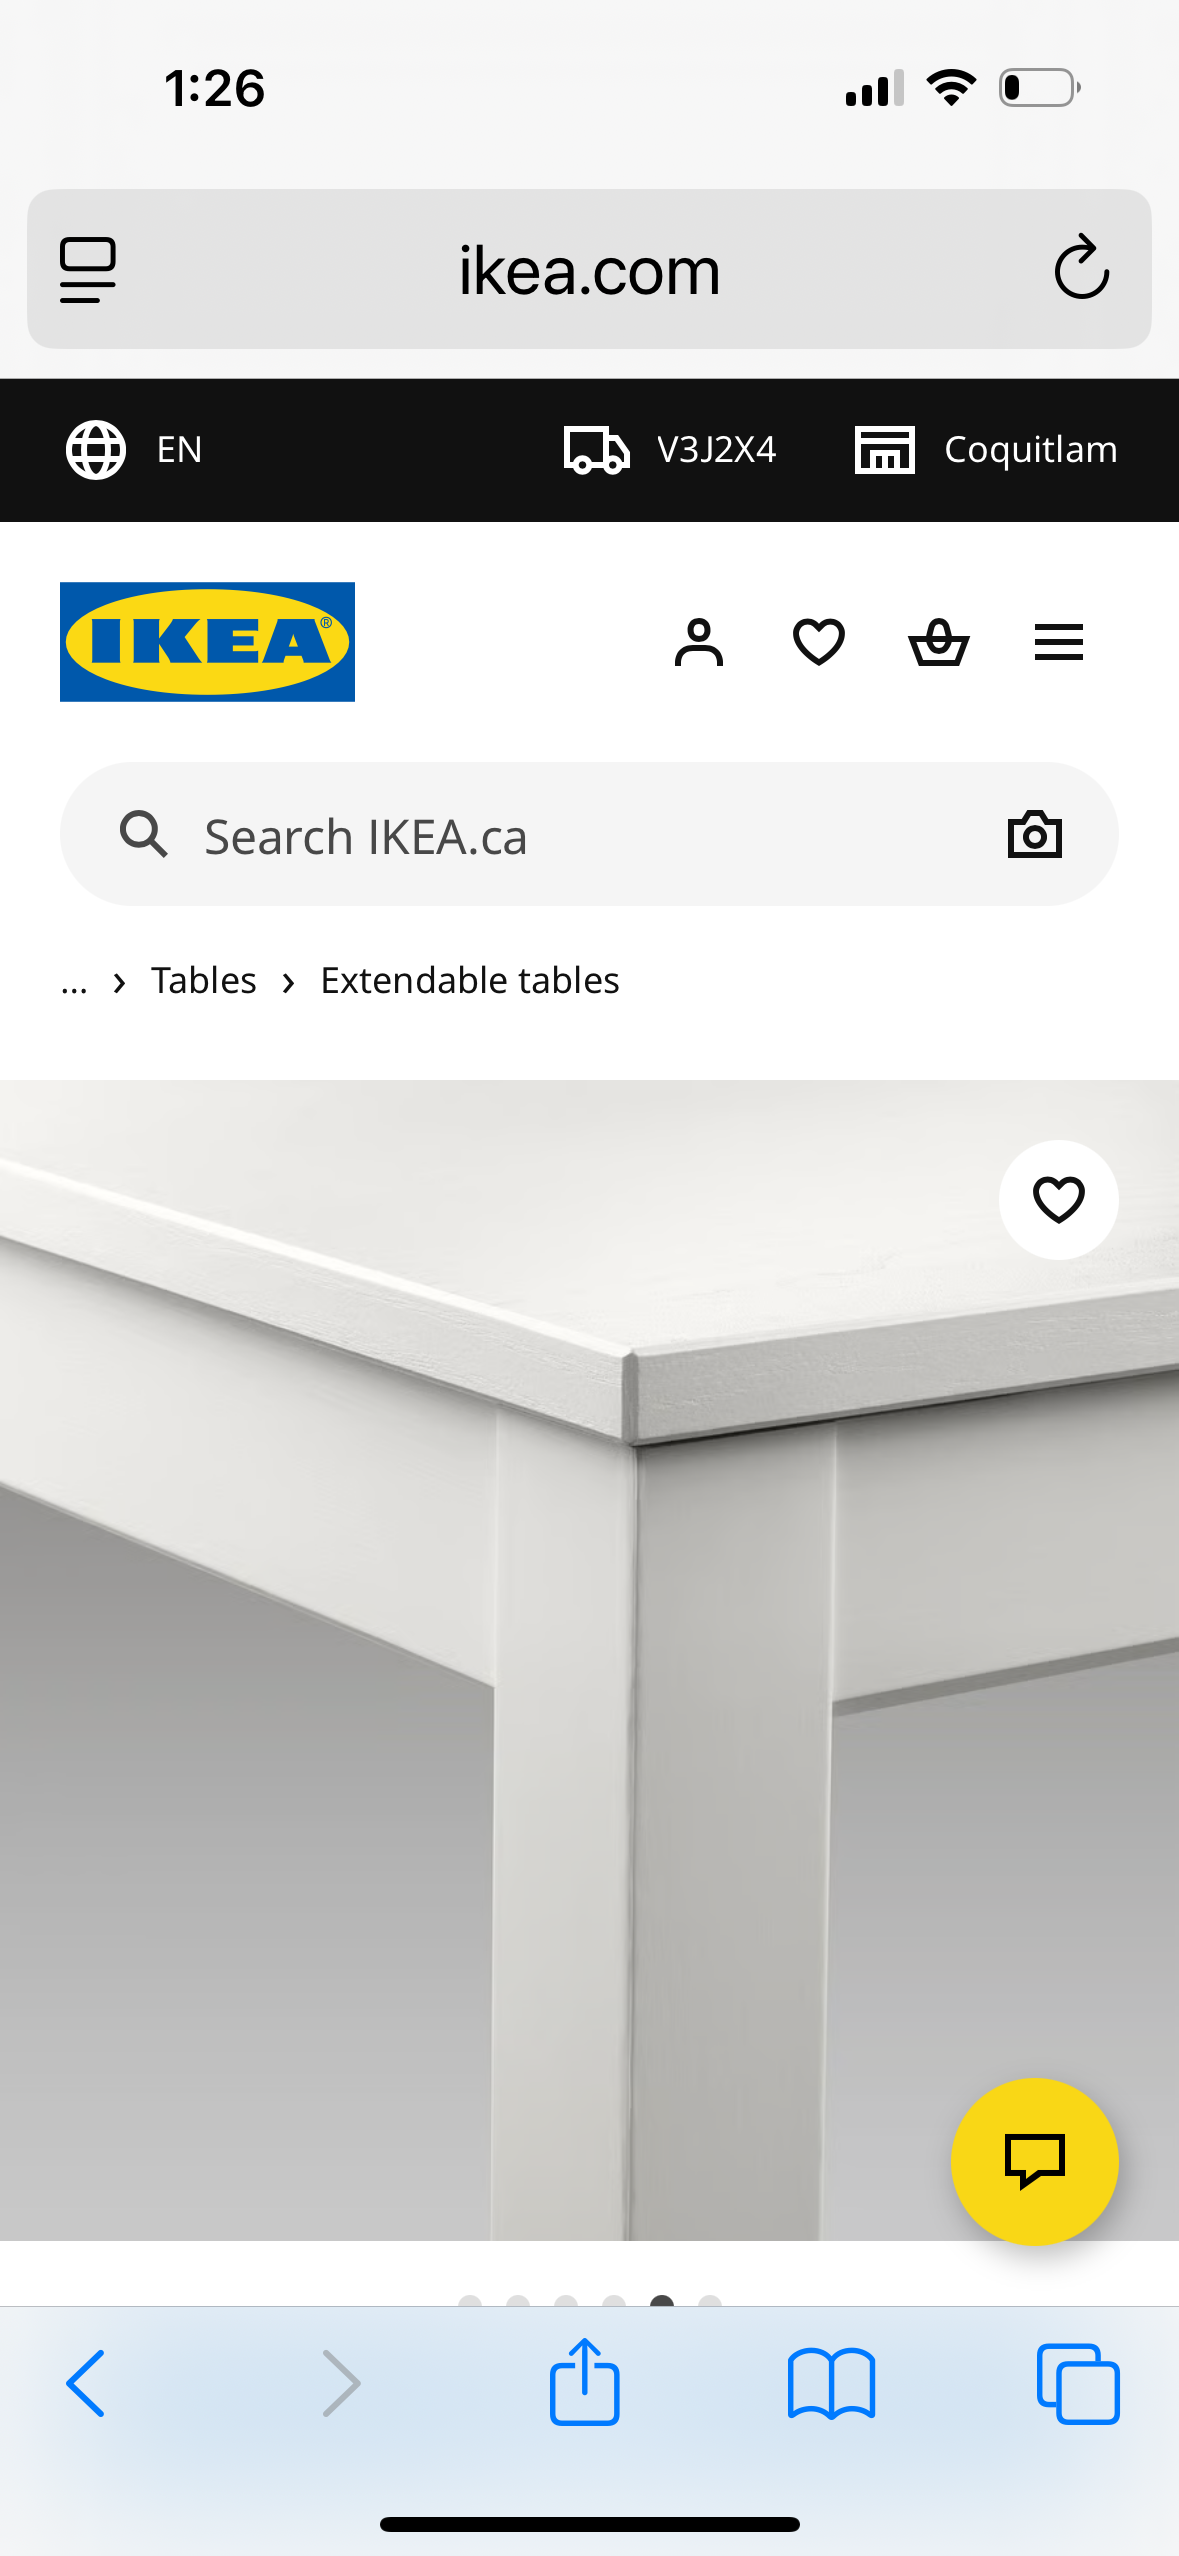Image resolution: width=1179 pixels, height=2556 pixels.
Task: Change delivery postal code V3J2X4
Action: pyautogui.click(x=670, y=450)
